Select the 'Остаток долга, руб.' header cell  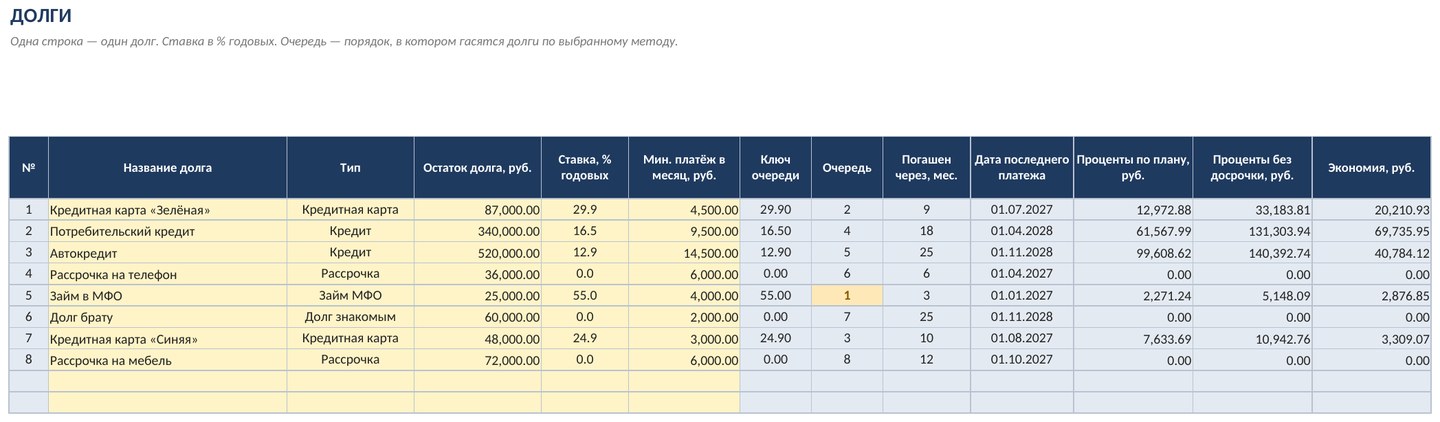point(478,168)
